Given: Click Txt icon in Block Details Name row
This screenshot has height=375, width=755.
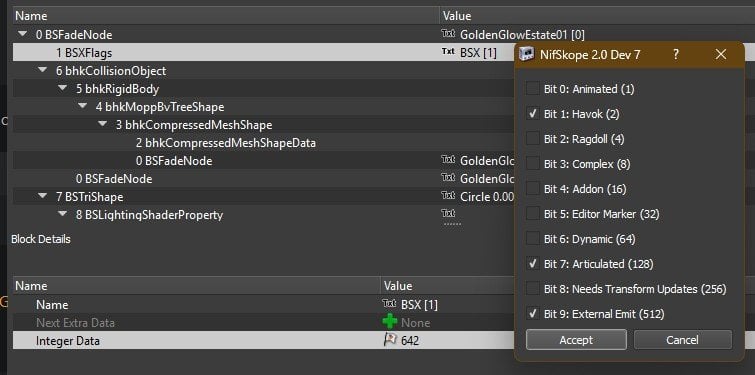Looking at the screenshot, I should 389,304.
